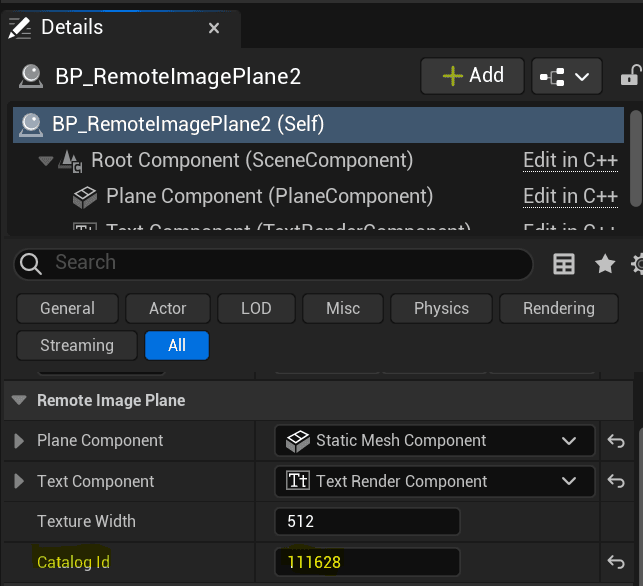This screenshot has width=643, height=586.
Task: Select the All filter button
Action: click(x=177, y=345)
